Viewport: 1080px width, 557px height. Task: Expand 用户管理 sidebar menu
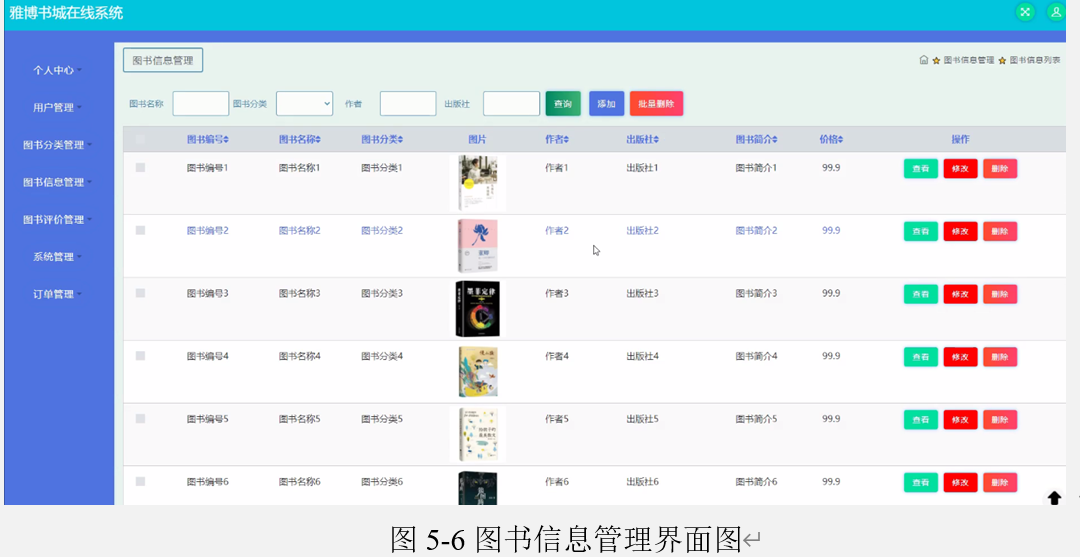tap(58, 107)
